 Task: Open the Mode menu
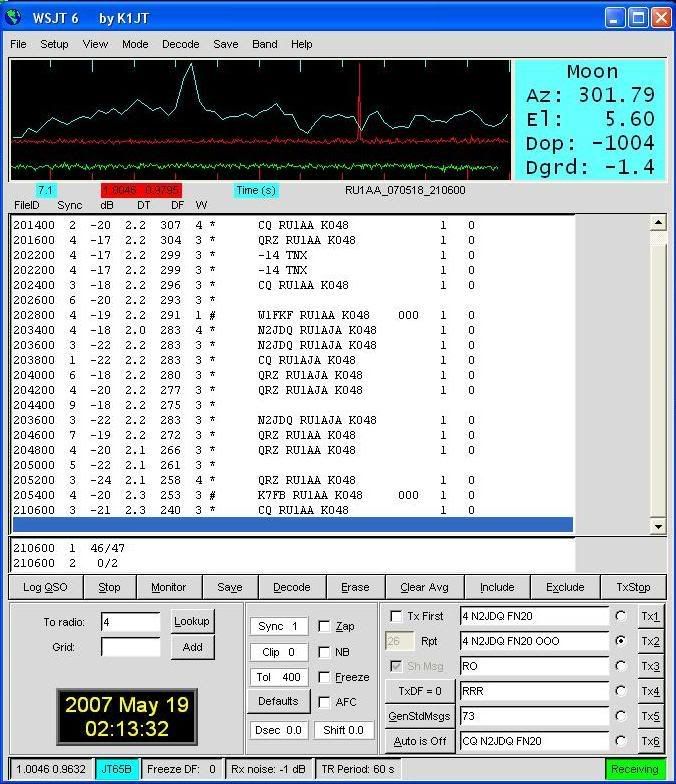[135, 44]
